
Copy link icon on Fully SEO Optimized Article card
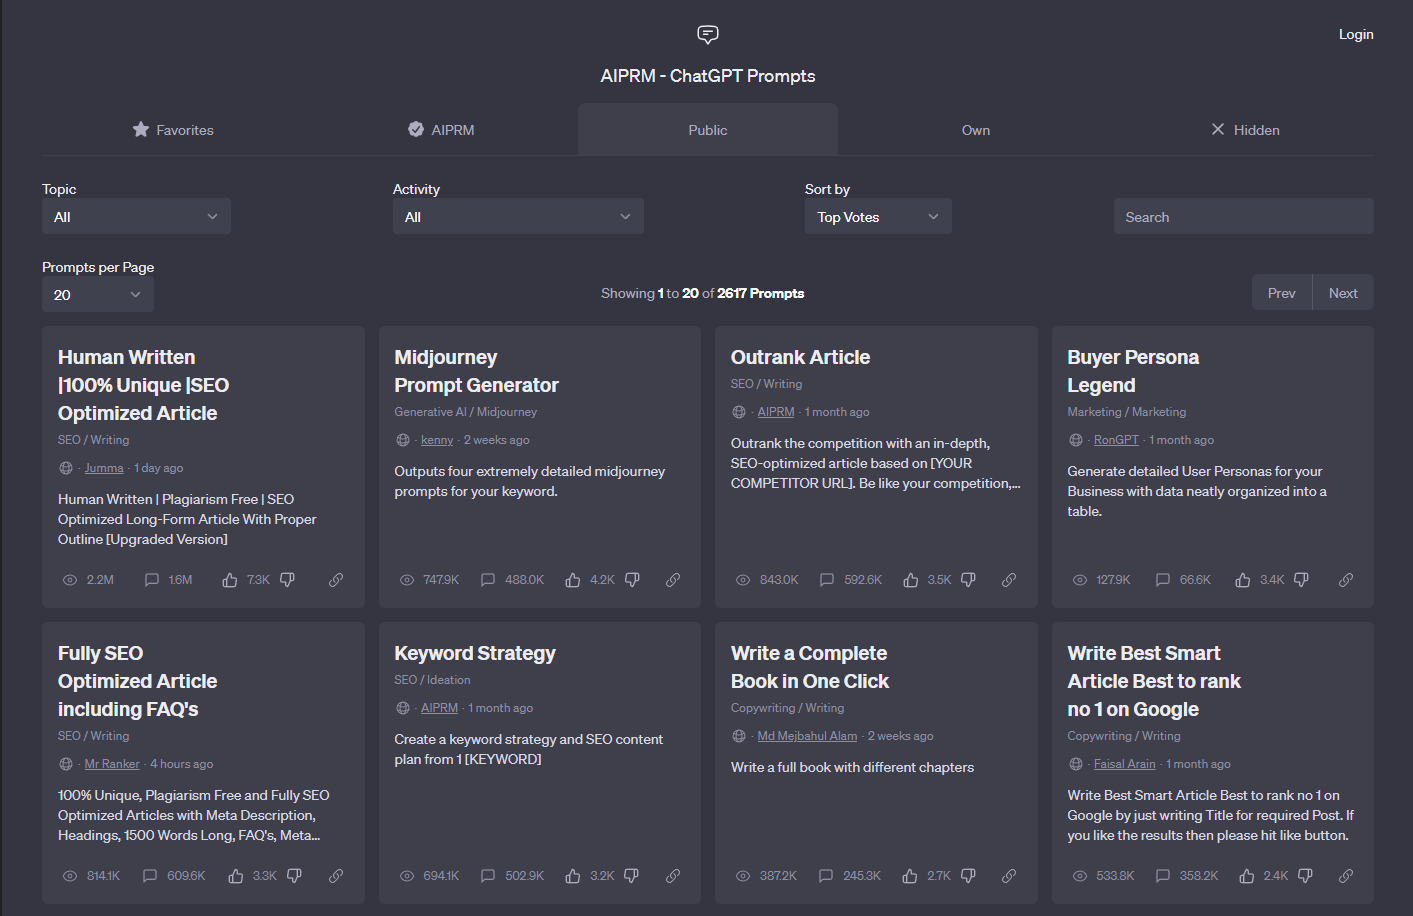336,876
